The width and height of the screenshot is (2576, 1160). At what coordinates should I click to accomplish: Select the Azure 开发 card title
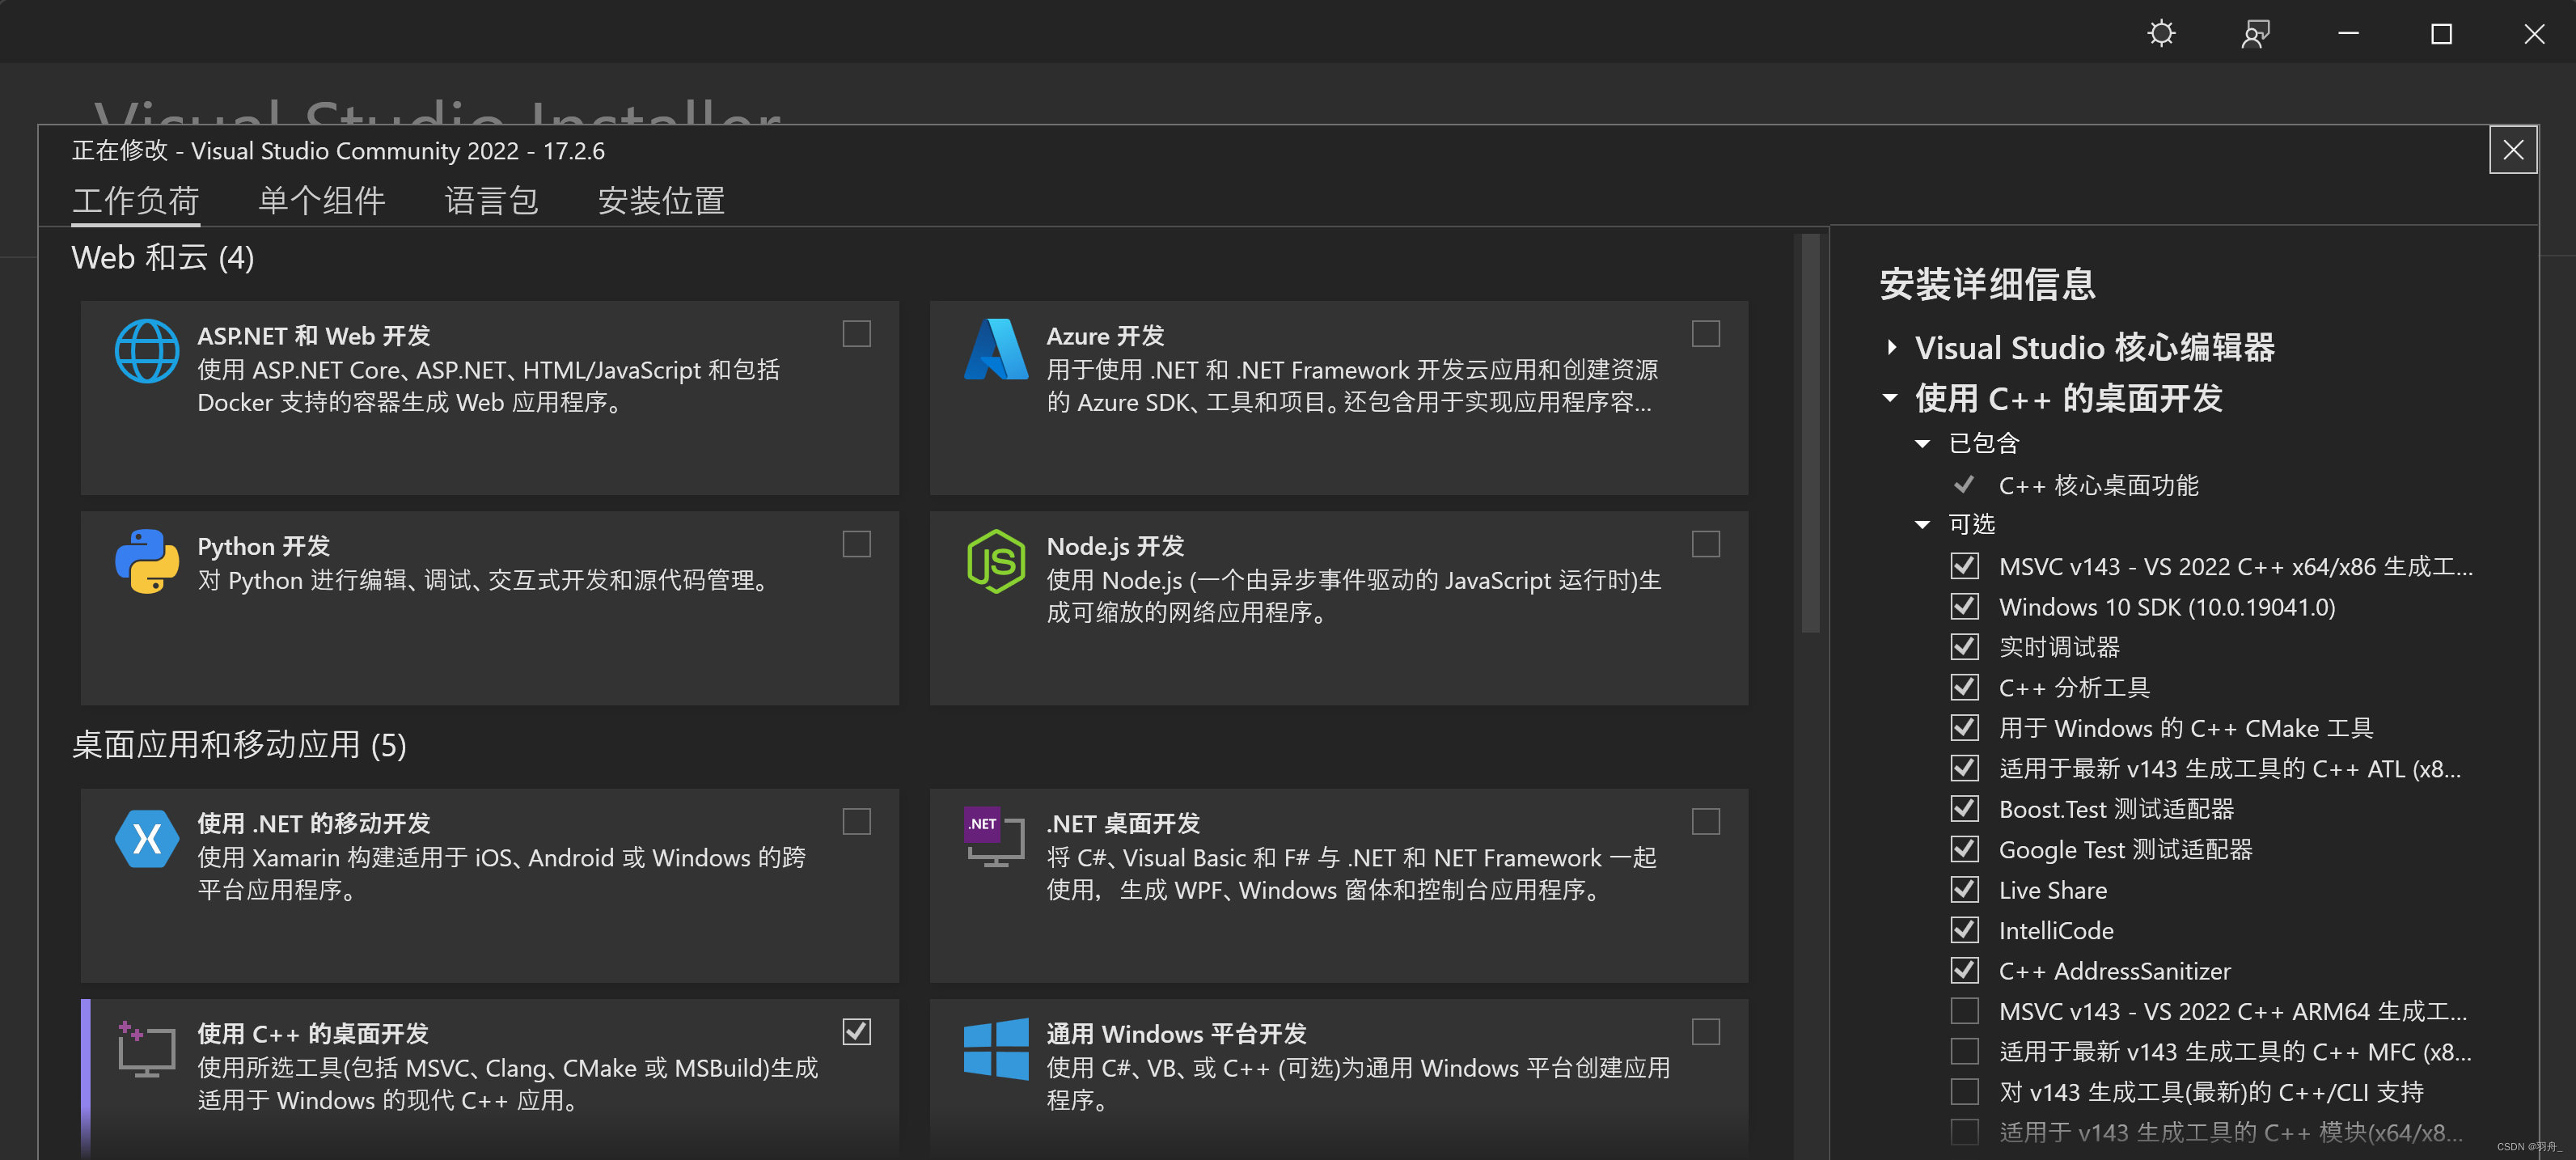click(x=1105, y=336)
